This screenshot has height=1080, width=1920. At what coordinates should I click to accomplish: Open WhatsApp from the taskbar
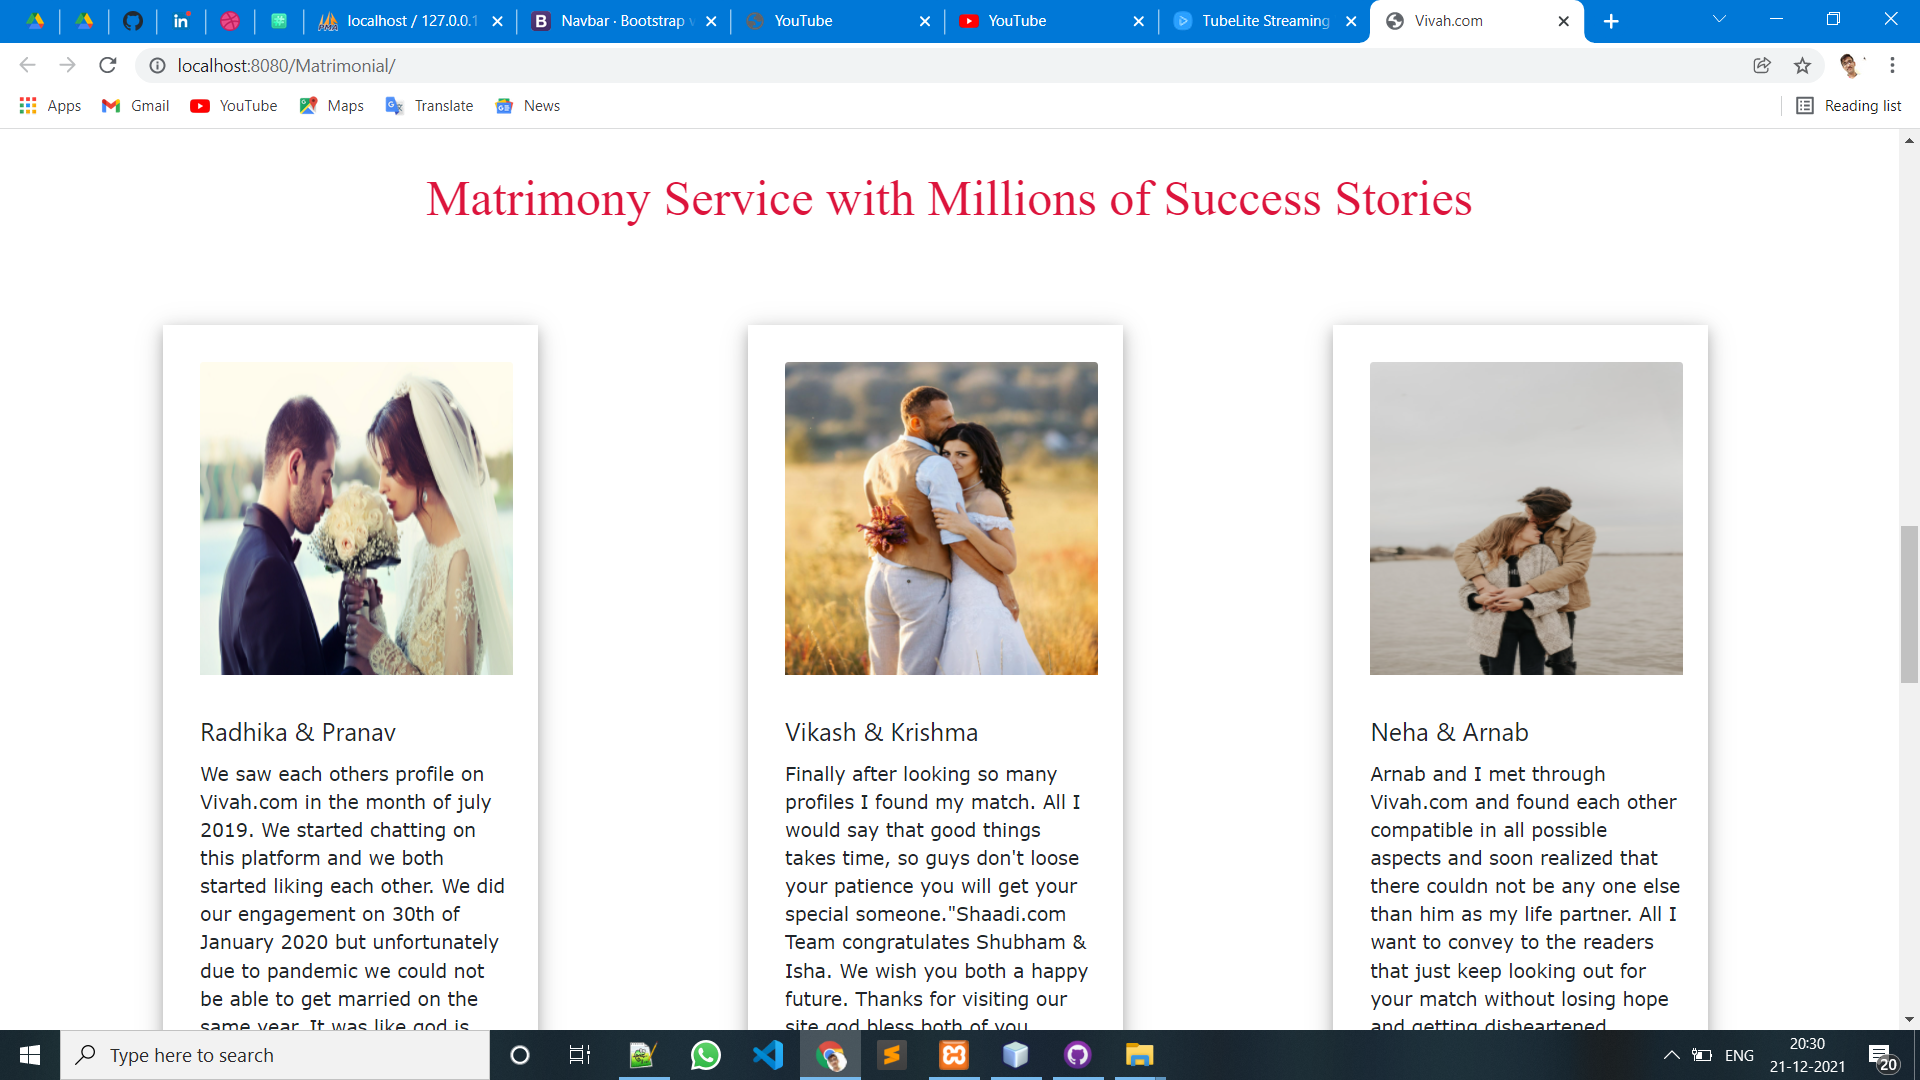click(x=705, y=1055)
